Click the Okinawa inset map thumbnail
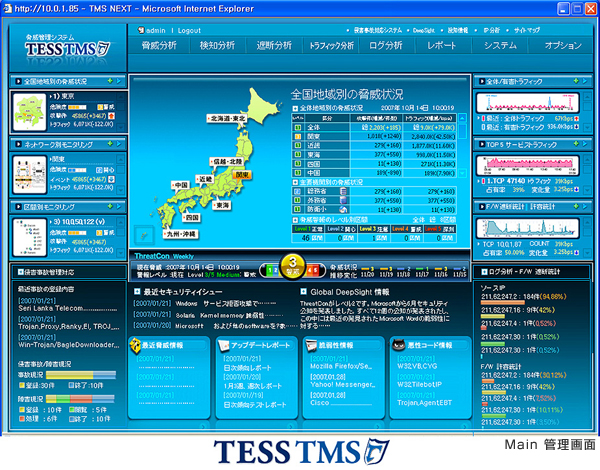600x470 pixels. click(x=144, y=235)
